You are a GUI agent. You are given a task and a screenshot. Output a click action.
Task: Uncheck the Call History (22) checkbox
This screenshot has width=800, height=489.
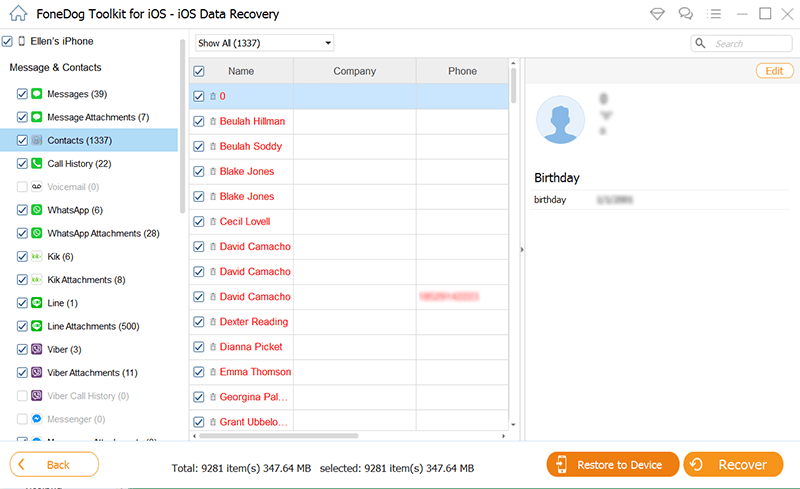point(22,163)
